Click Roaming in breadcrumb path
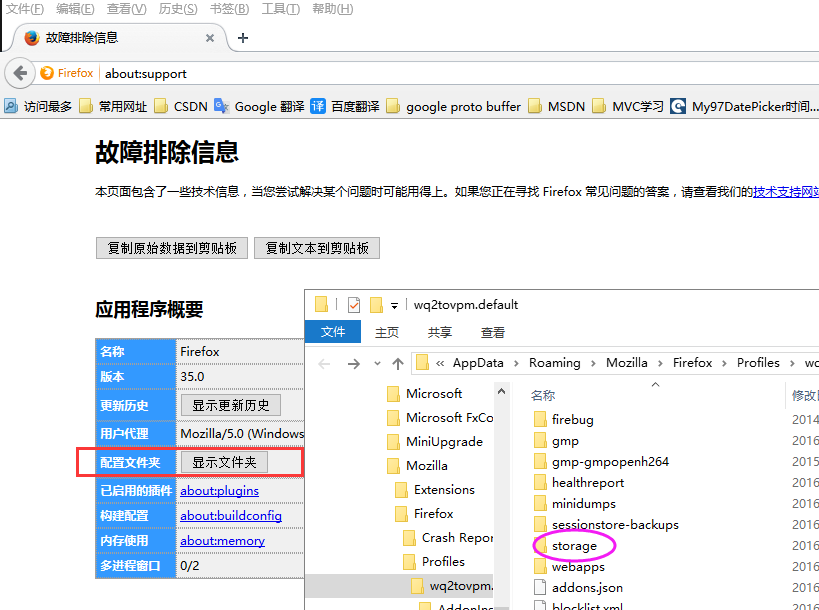Screen dimensions: 819x610 click(555, 363)
